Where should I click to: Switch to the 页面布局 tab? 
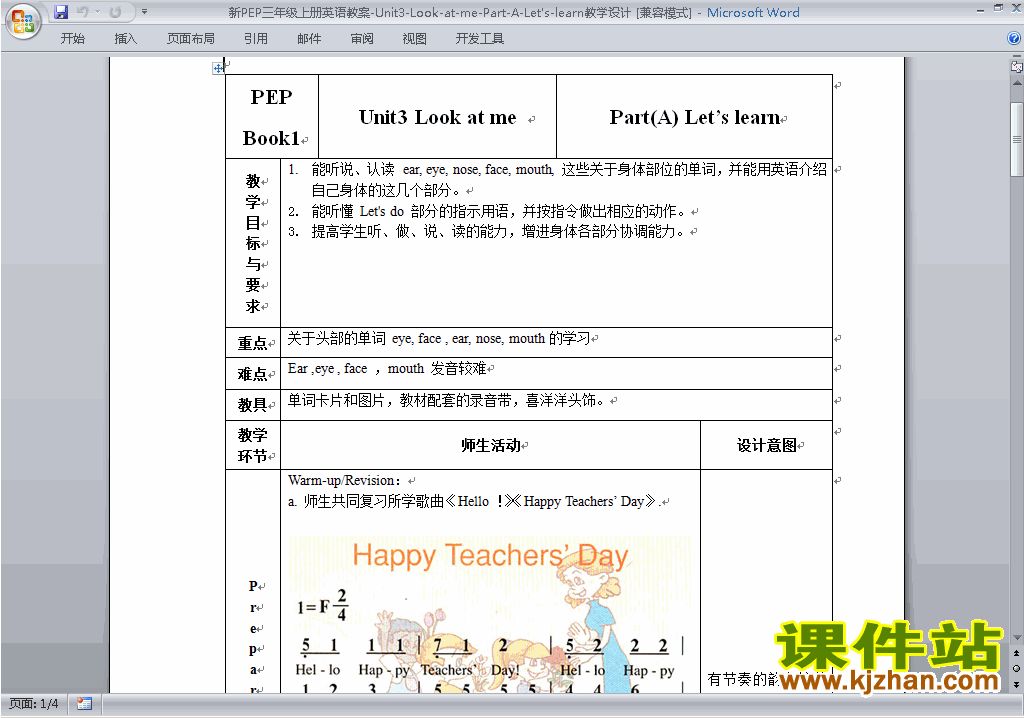click(191, 39)
